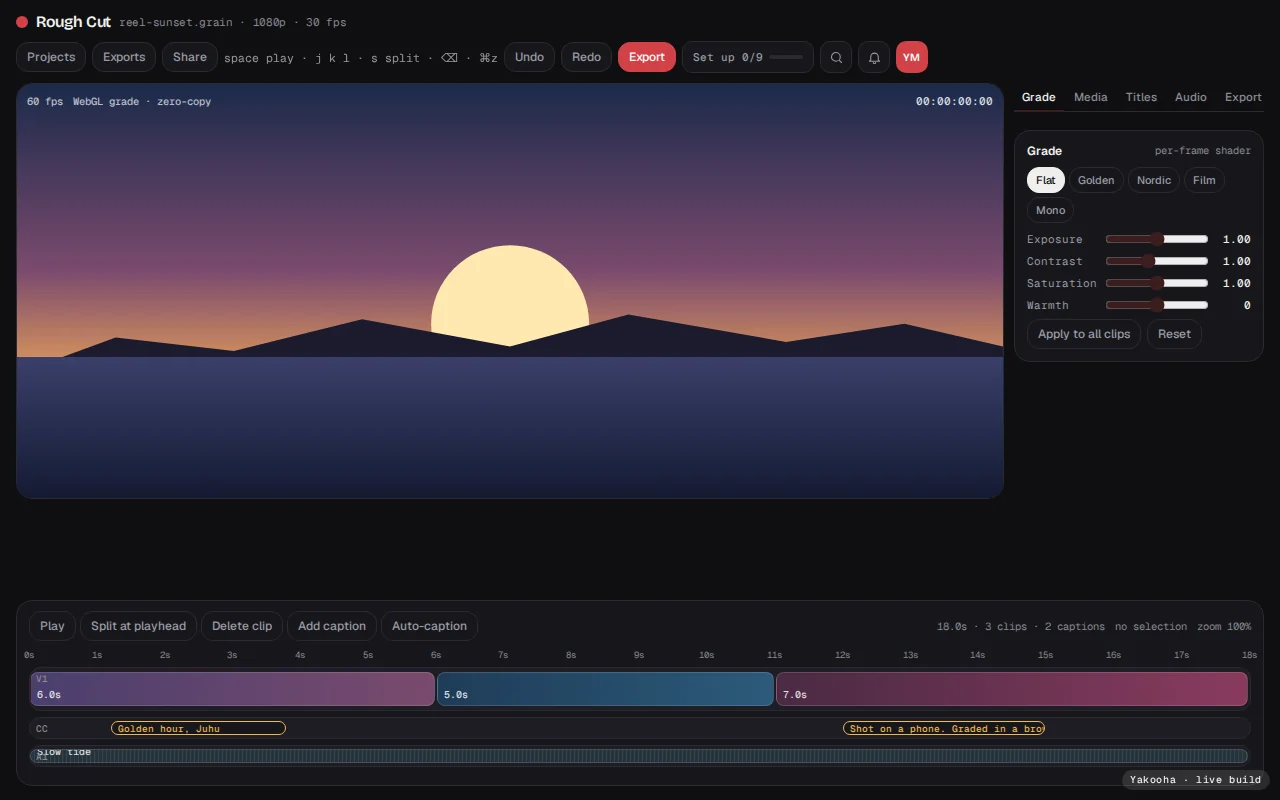Click the 9s mark on timeline ruler

(639, 655)
